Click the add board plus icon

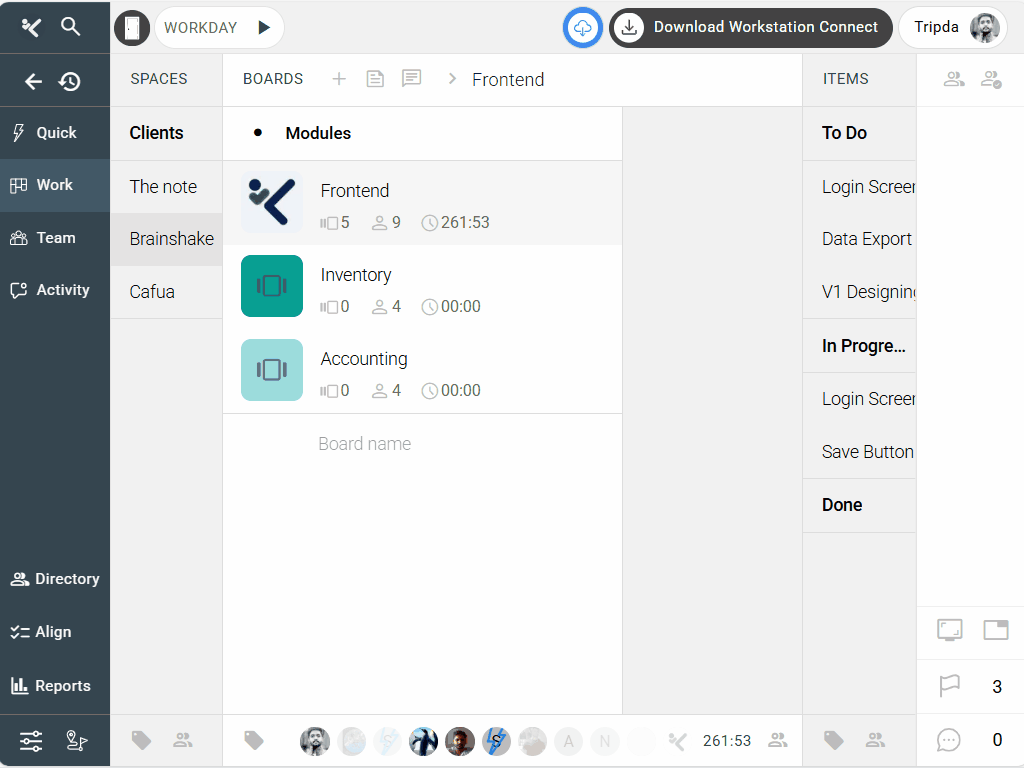coord(339,79)
